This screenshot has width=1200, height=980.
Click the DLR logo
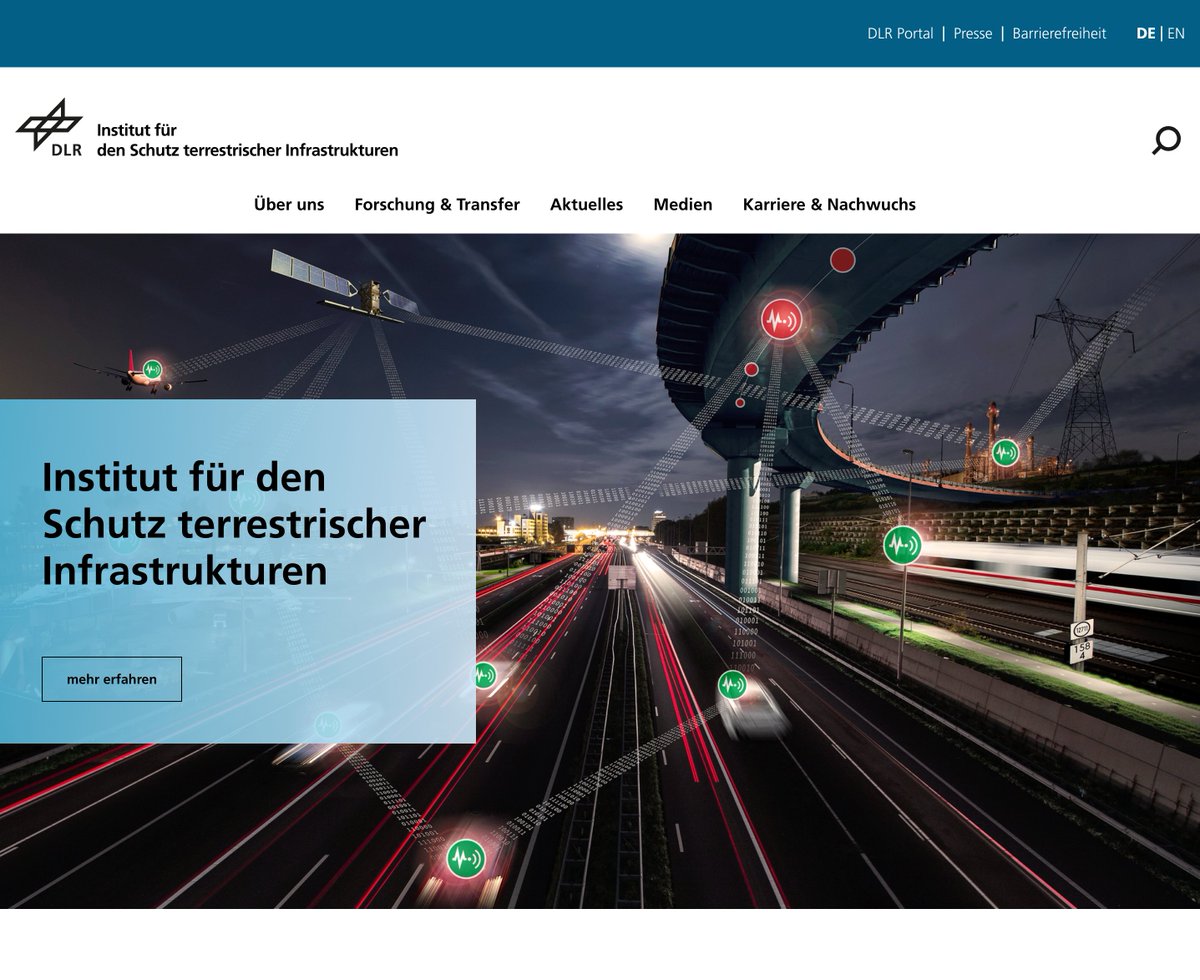coord(49,128)
